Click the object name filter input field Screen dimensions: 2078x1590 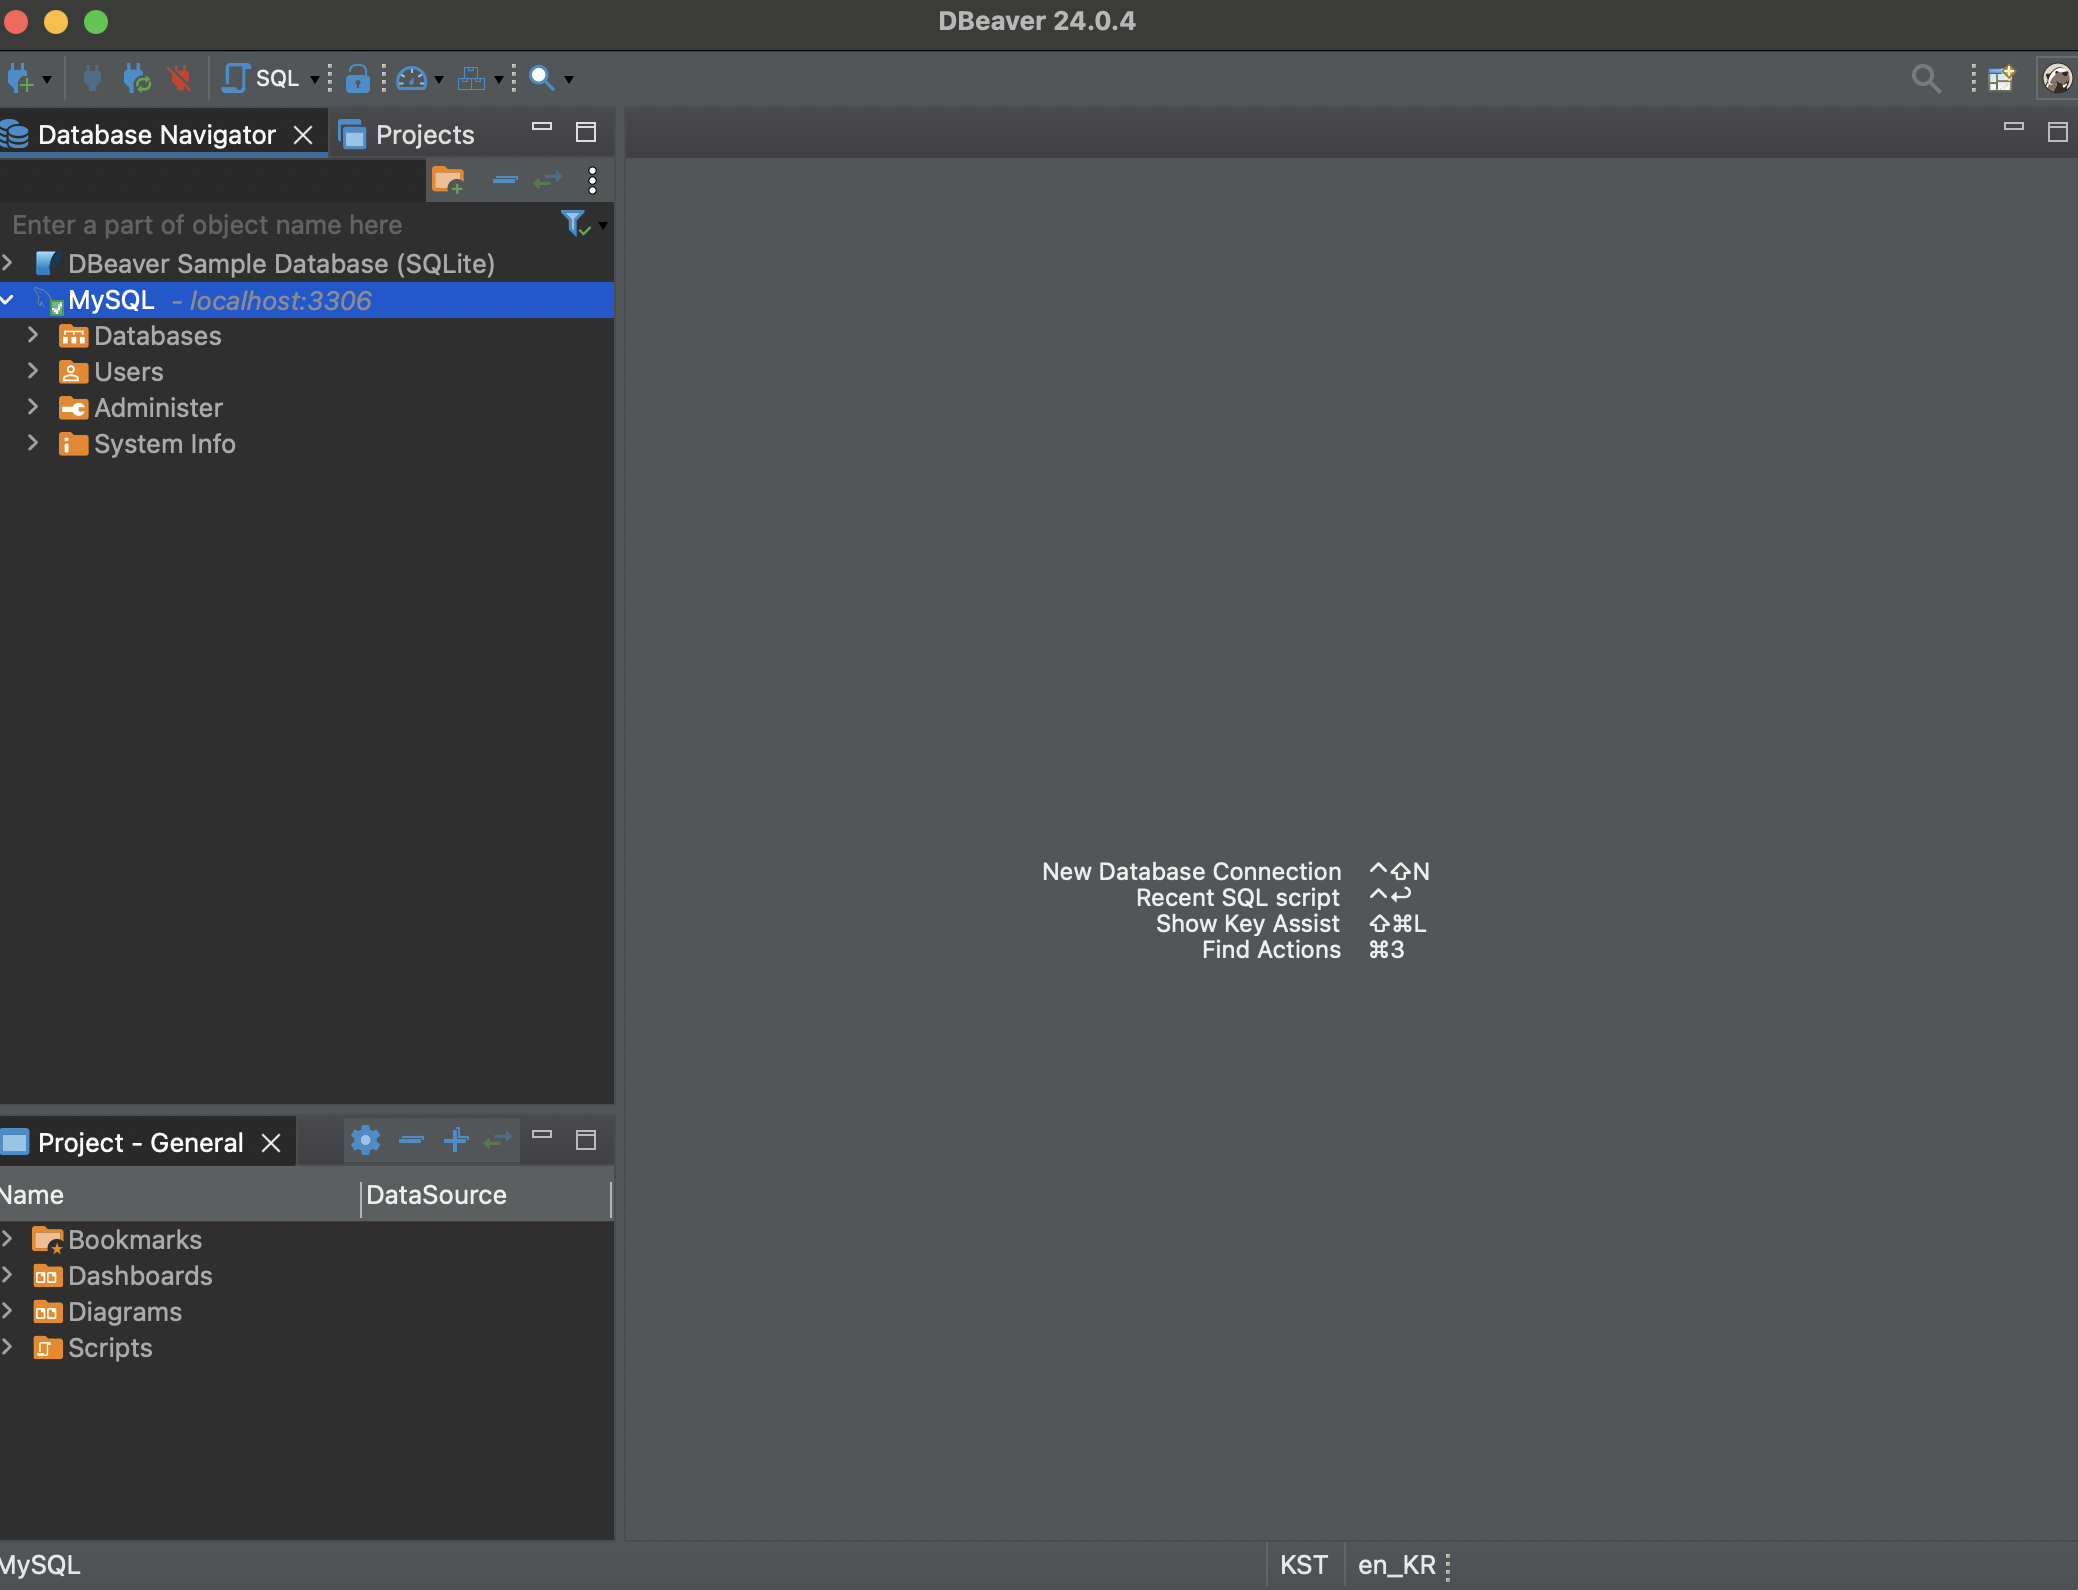pyautogui.click(x=280, y=225)
